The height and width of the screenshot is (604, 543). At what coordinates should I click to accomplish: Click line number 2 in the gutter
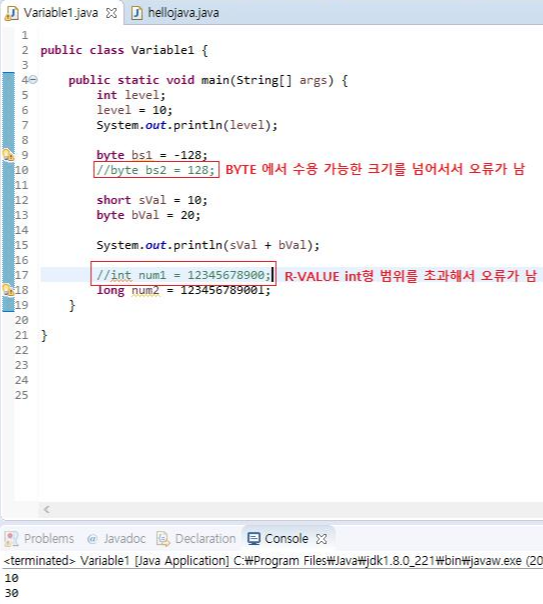pos(25,50)
